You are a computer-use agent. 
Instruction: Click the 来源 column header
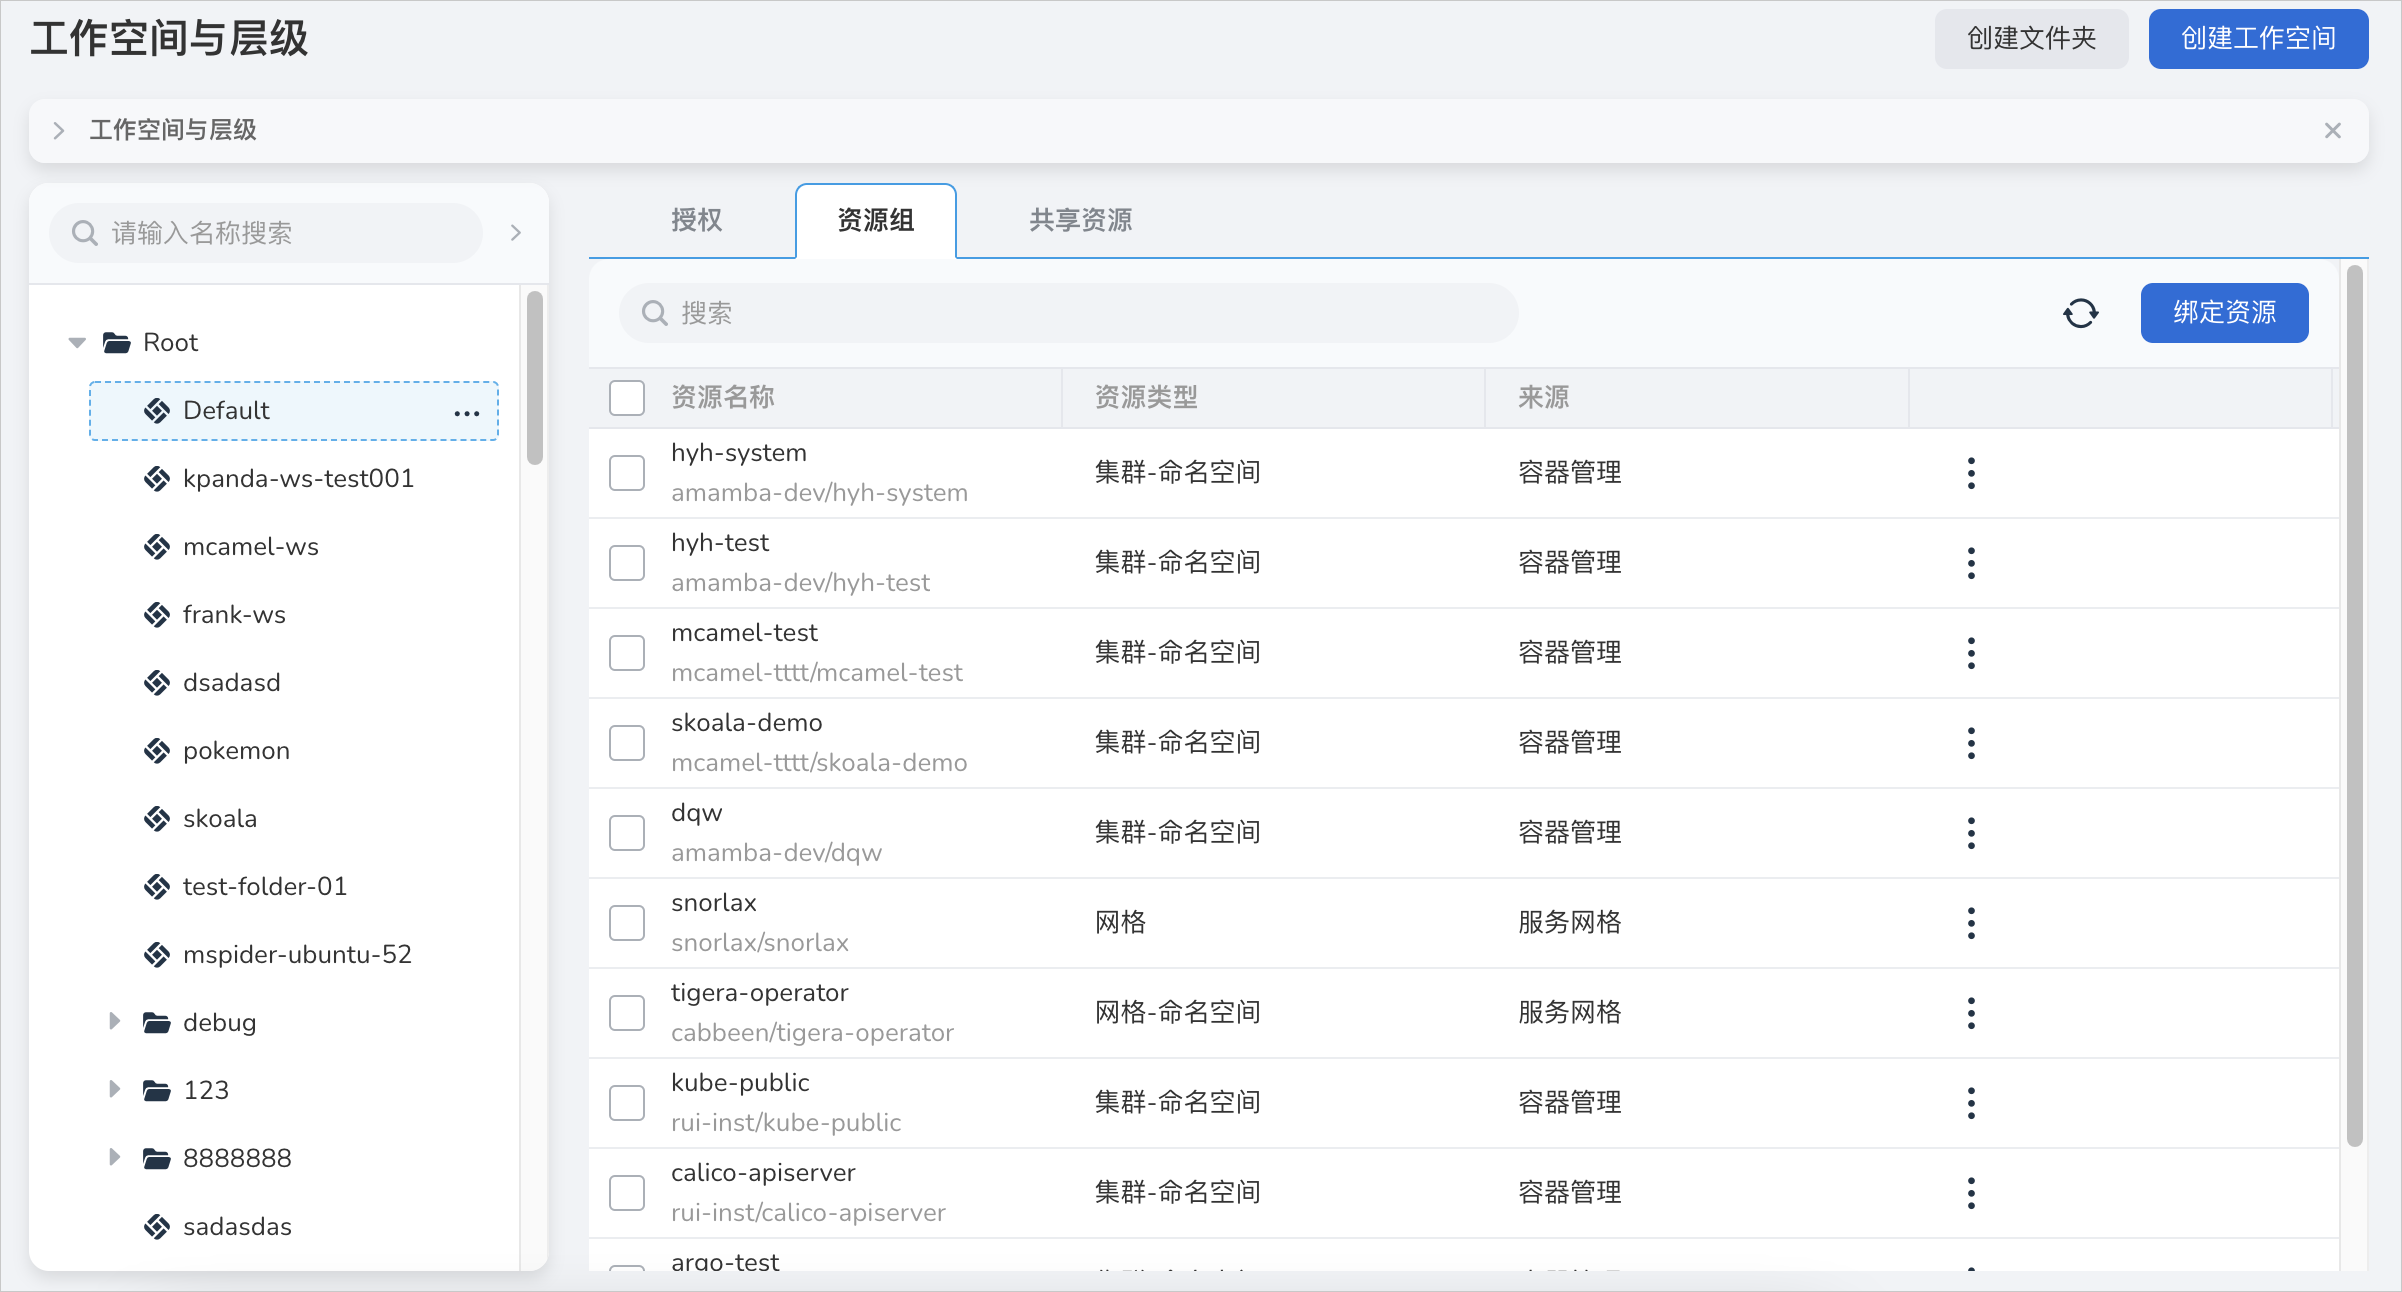click(x=1544, y=398)
